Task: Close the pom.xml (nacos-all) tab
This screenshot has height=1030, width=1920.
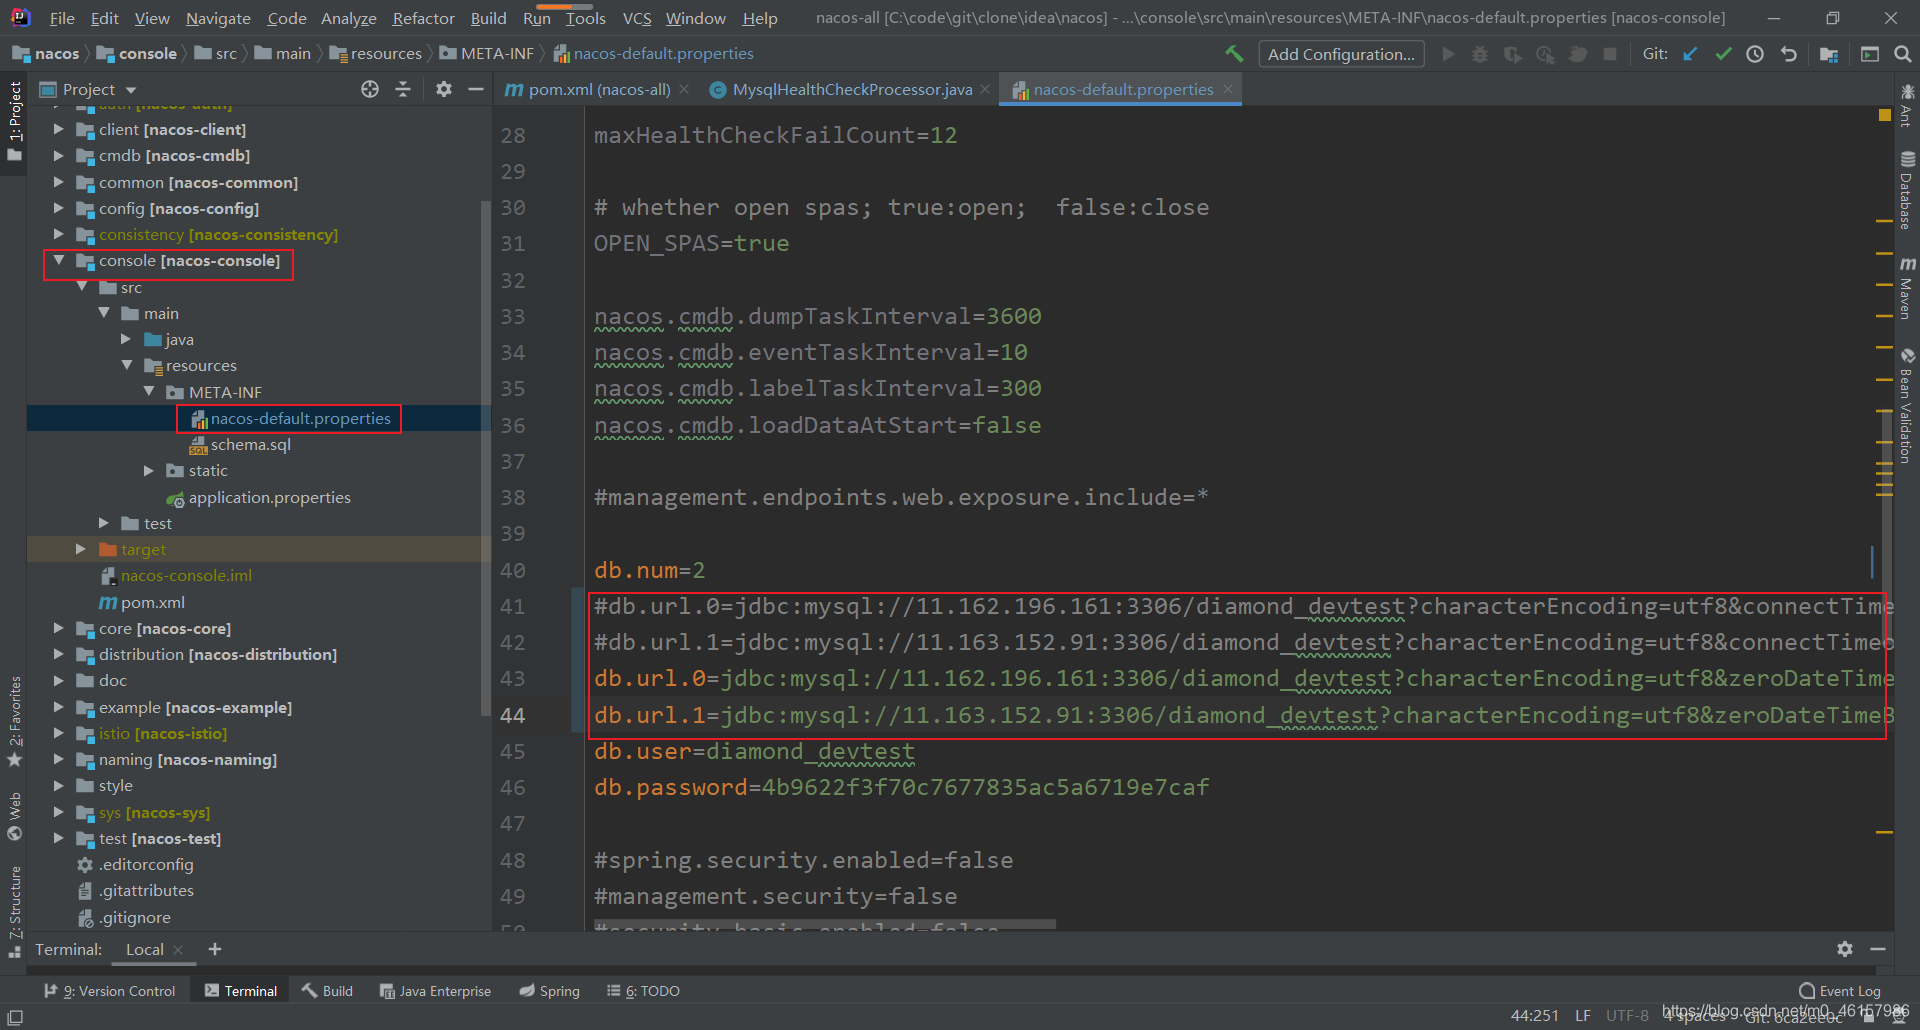Action: (684, 89)
